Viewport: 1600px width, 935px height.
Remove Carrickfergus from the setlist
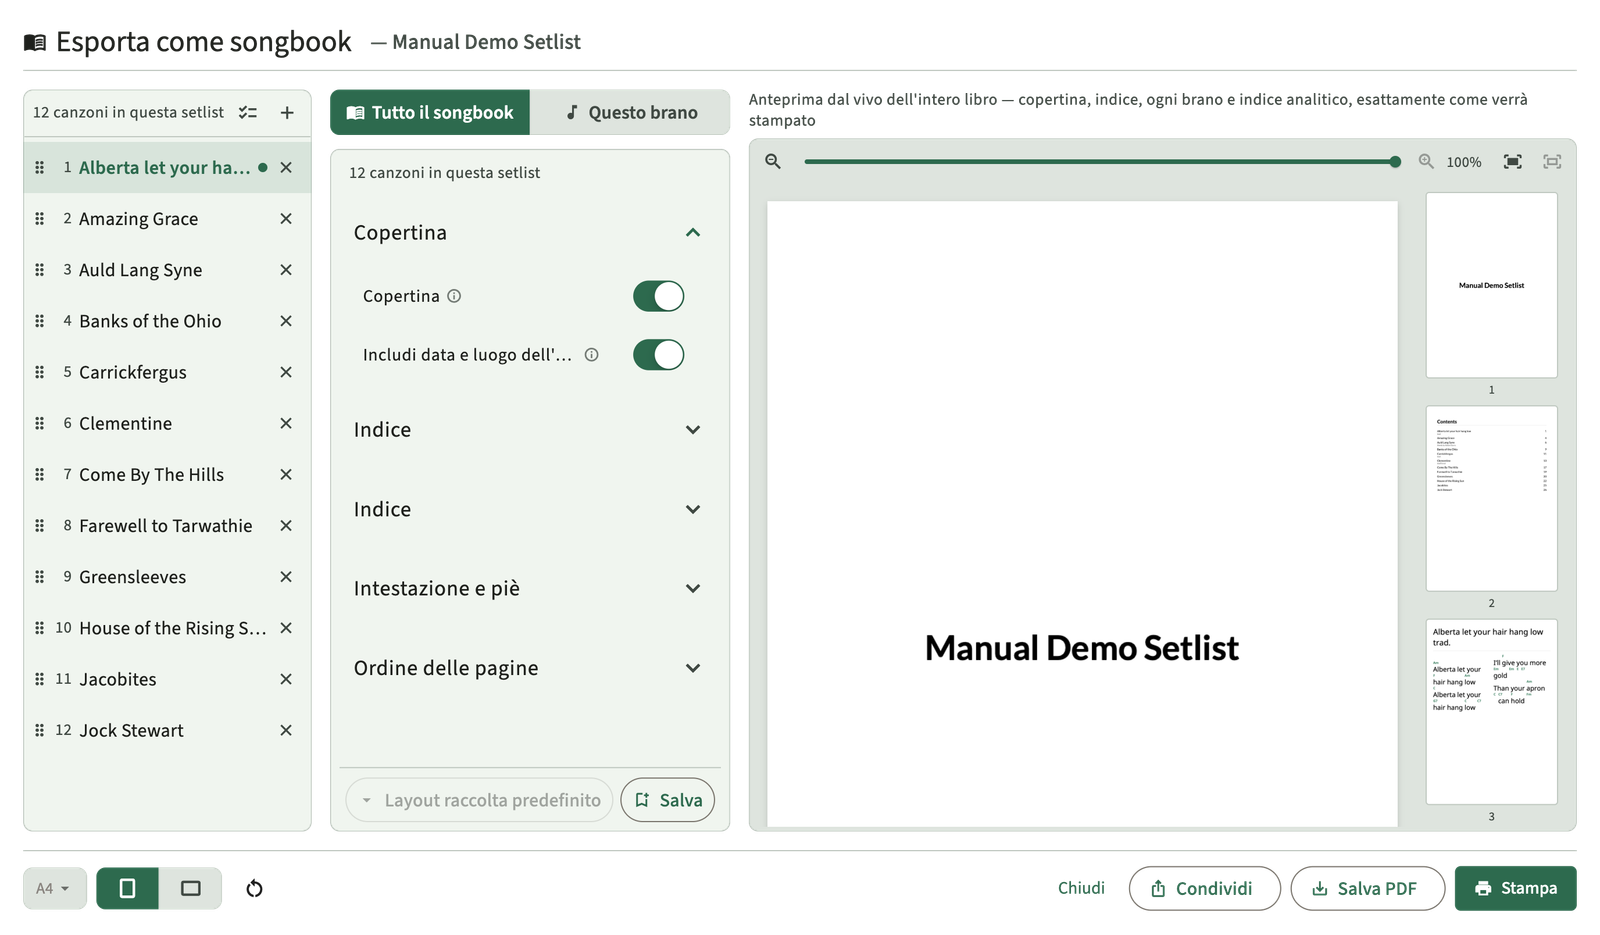tap(286, 372)
